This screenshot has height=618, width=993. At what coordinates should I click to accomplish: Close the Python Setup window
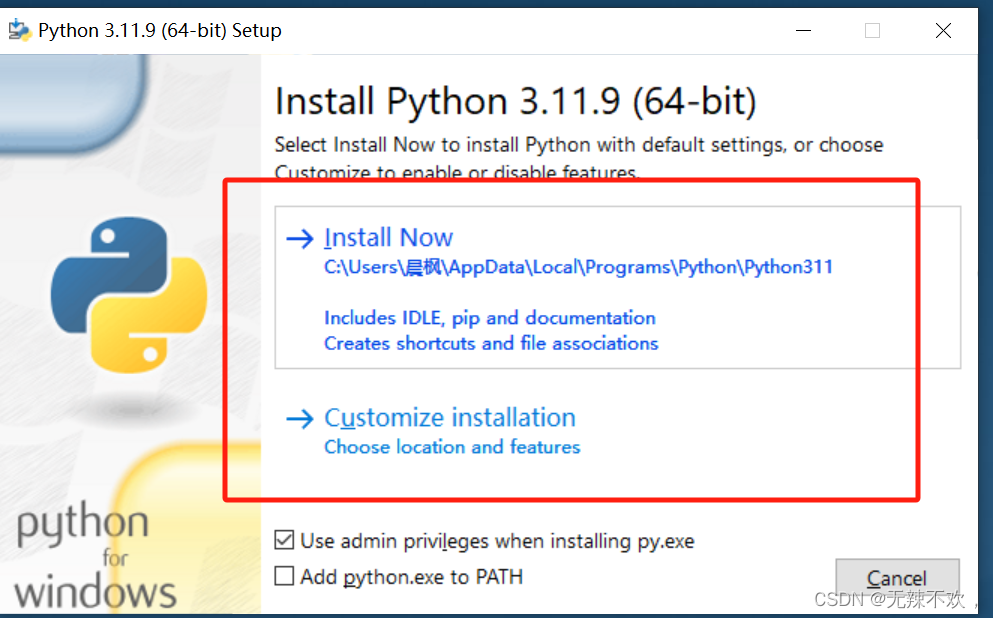(x=943, y=30)
